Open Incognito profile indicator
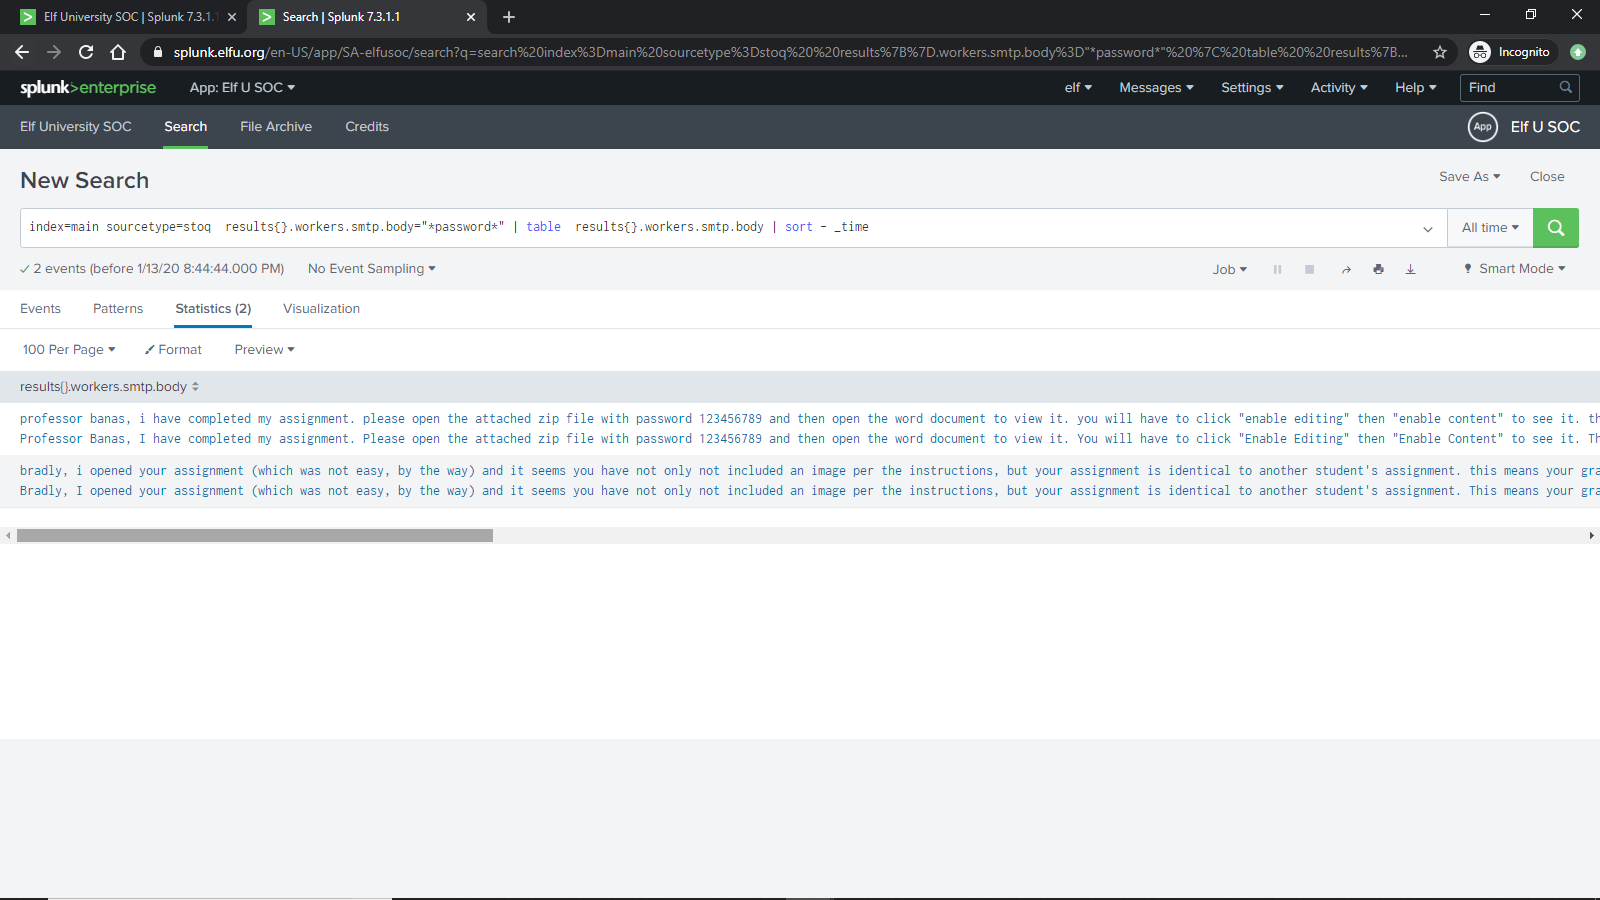 click(x=1510, y=52)
